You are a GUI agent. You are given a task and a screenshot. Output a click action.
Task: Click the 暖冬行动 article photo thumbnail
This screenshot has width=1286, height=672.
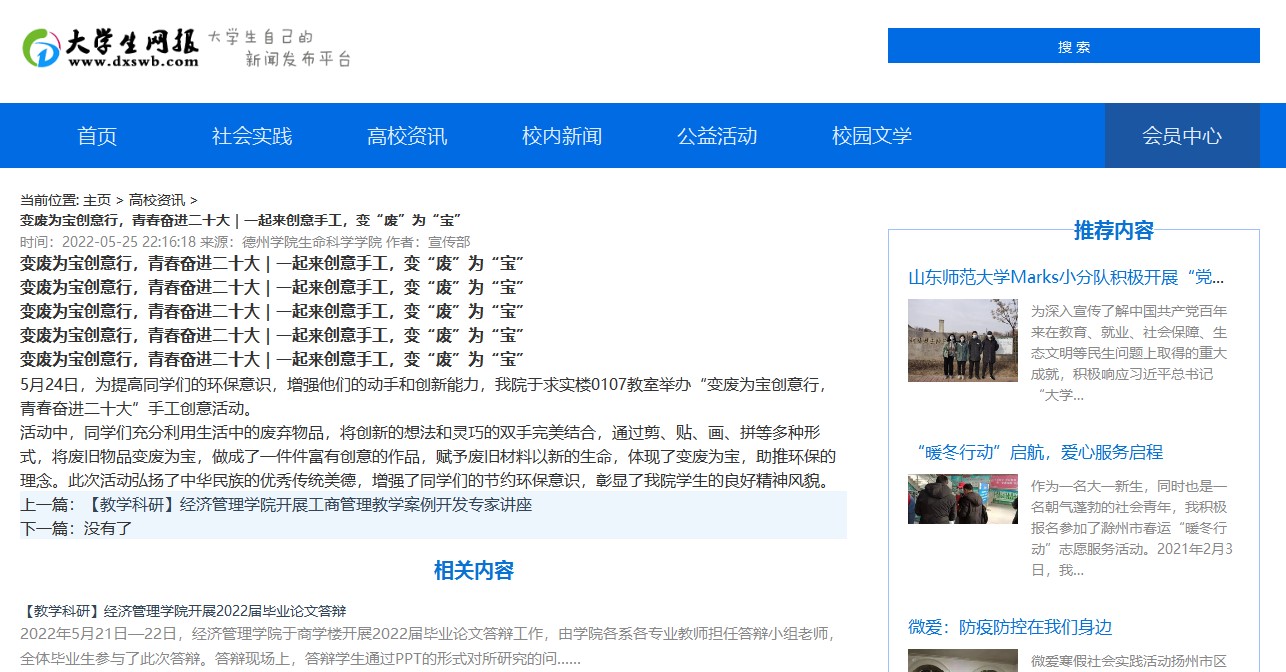coord(962,499)
